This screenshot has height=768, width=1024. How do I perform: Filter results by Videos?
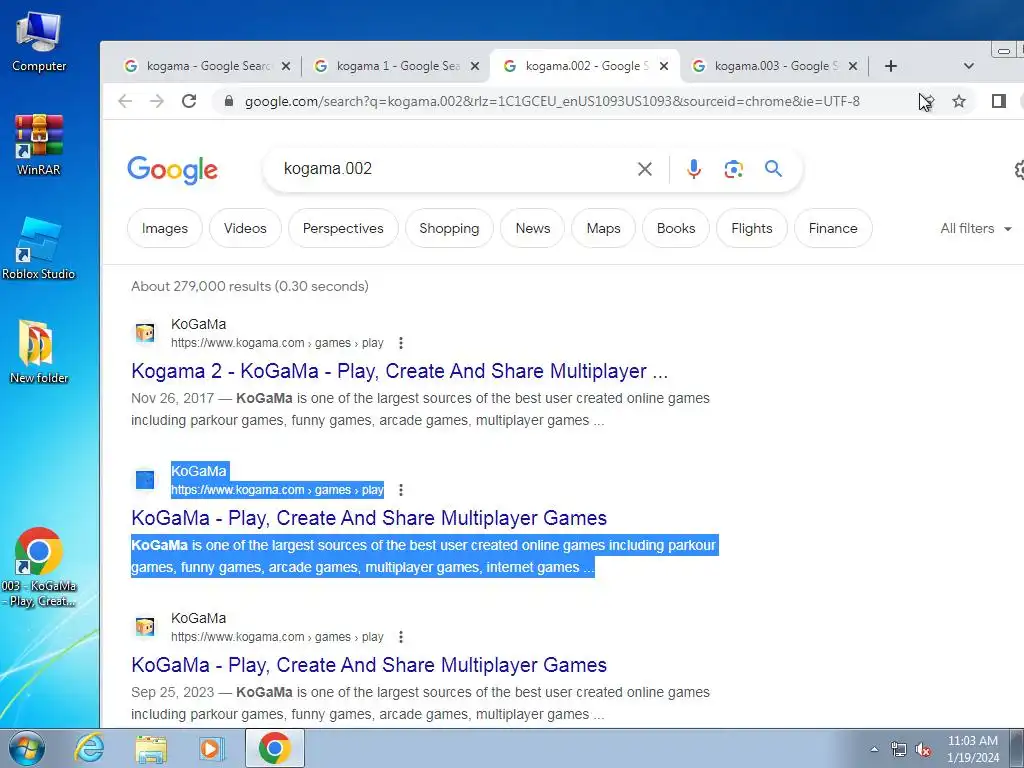coord(245,229)
